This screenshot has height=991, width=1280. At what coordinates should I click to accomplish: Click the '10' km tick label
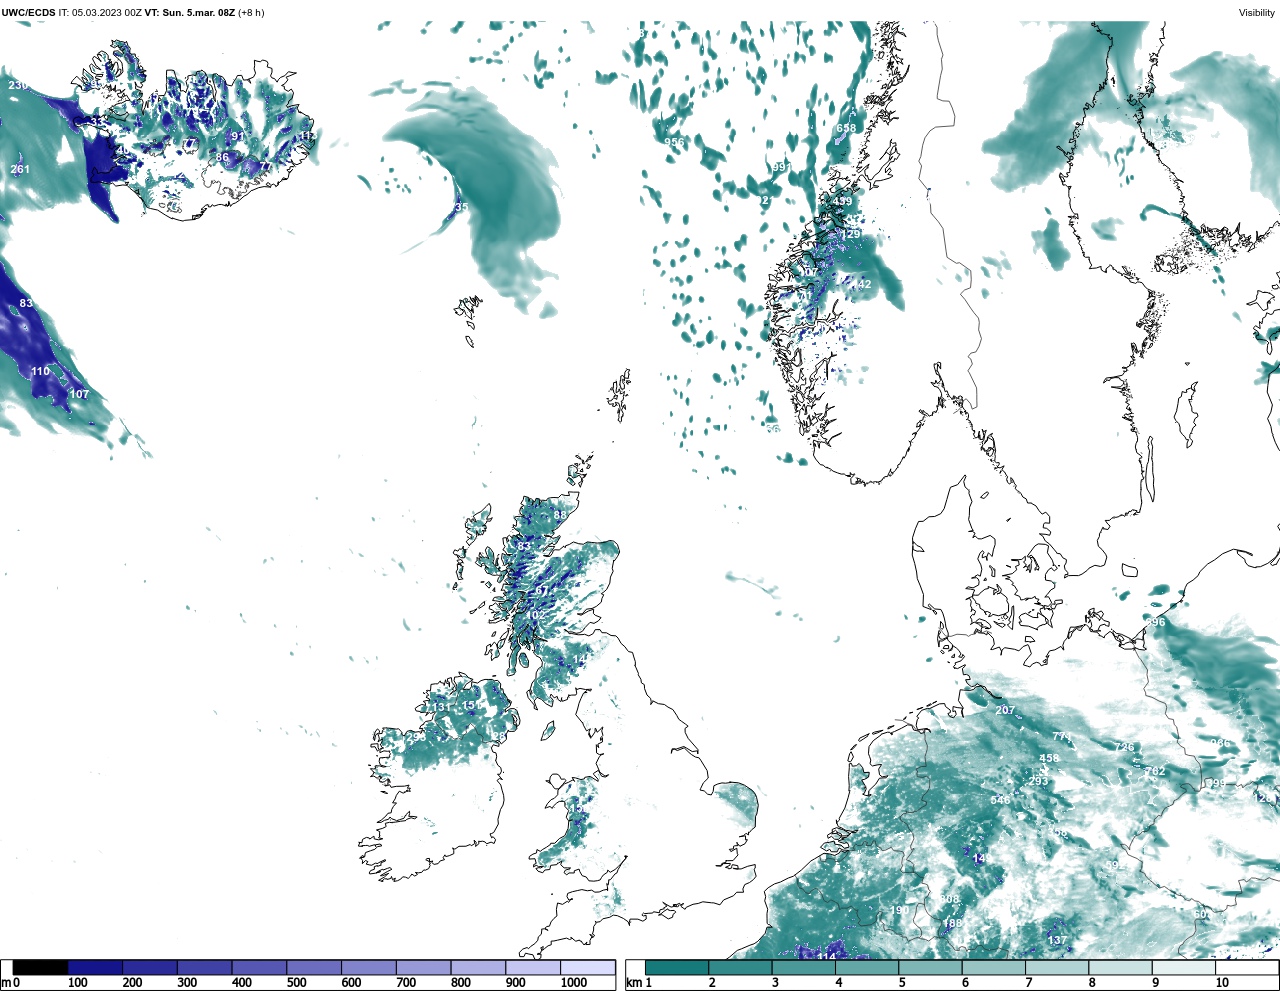pyautogui.click(x=1221, y=983)
